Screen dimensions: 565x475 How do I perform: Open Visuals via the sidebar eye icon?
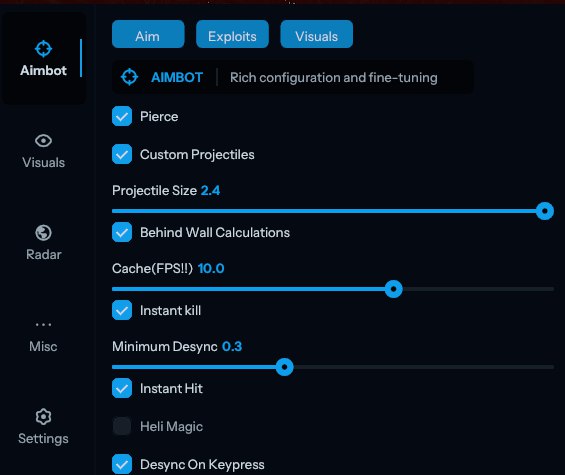(x=43, y=141)
